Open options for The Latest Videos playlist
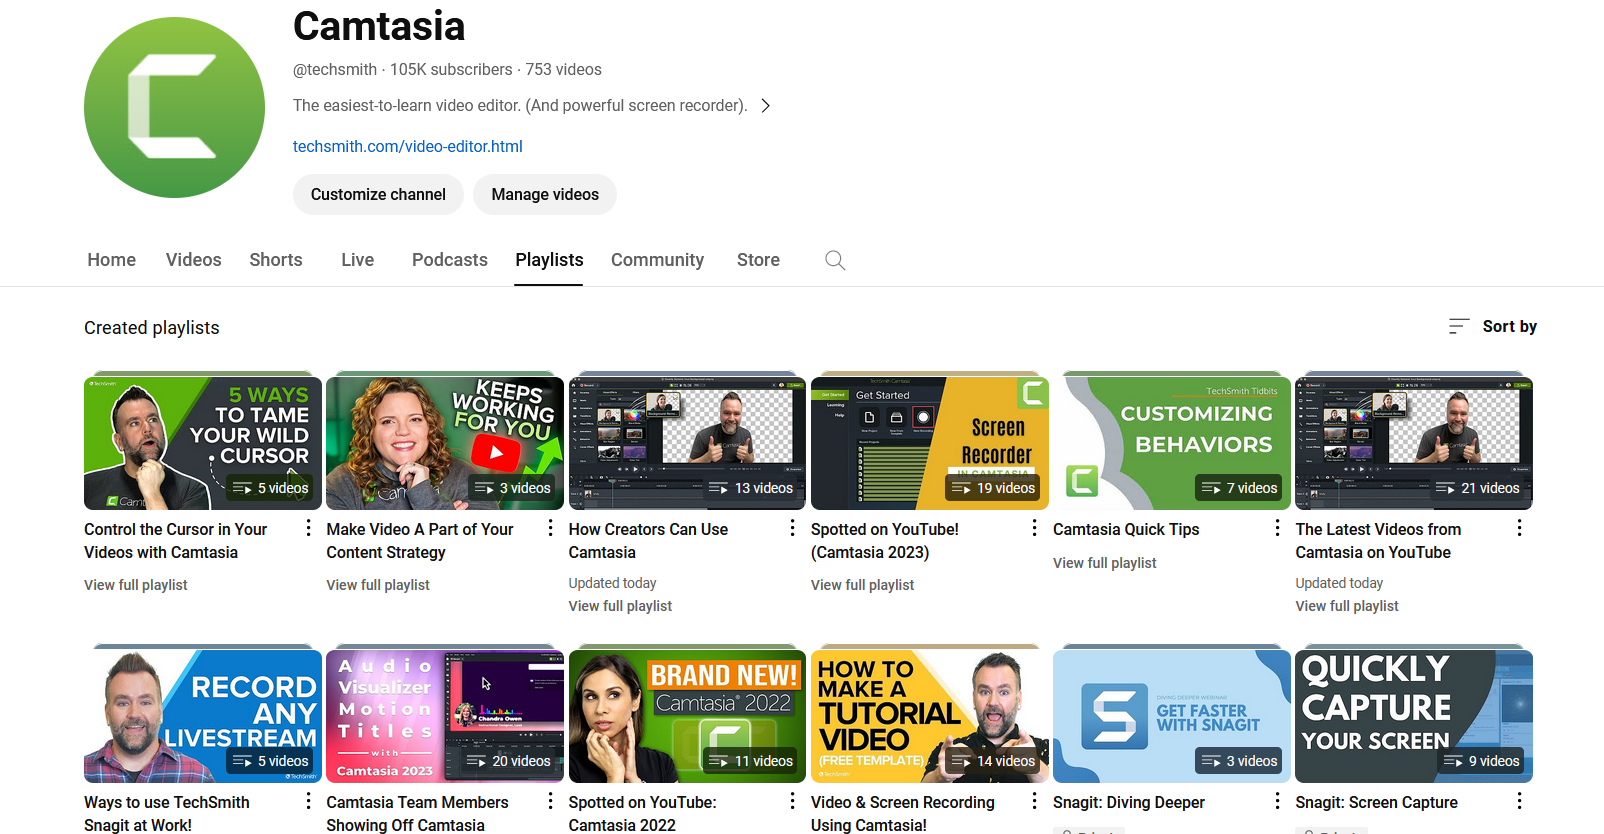 [x=1519, y=528]
